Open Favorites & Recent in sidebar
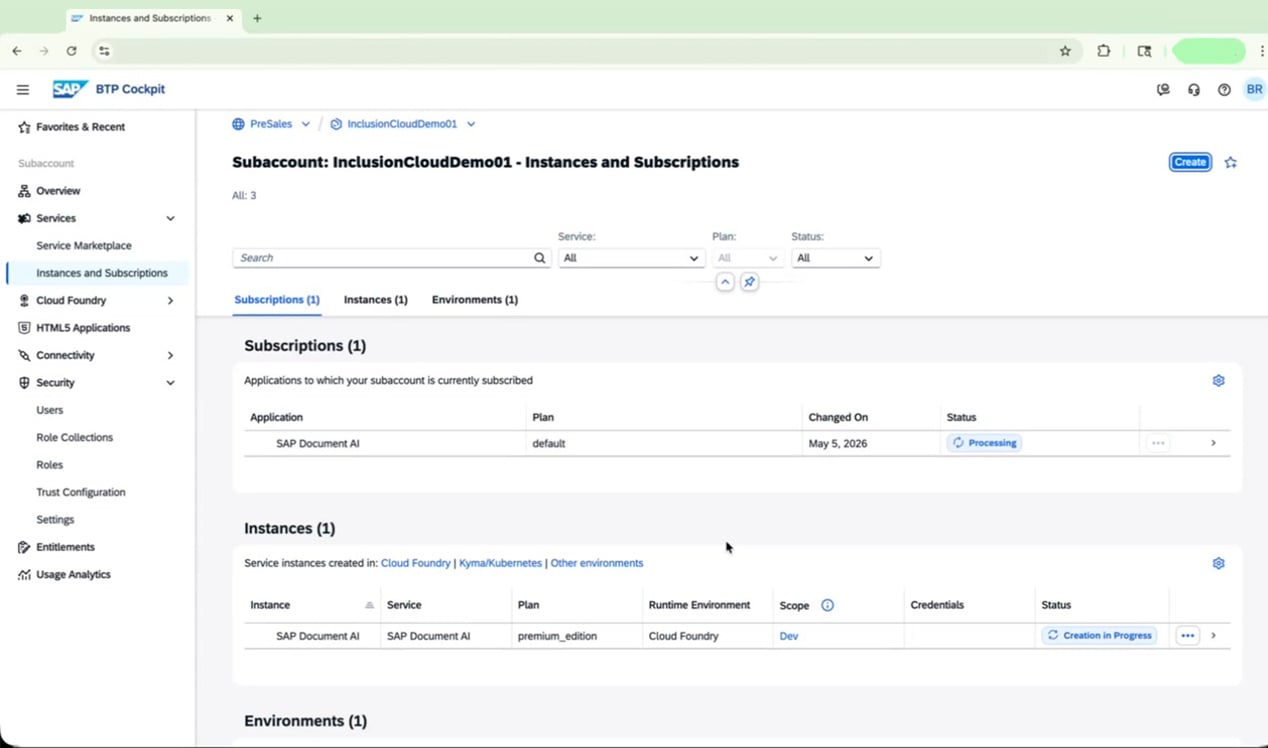Image resolution: width=1268 pixels, height=748 pixels. coord(80,127)
